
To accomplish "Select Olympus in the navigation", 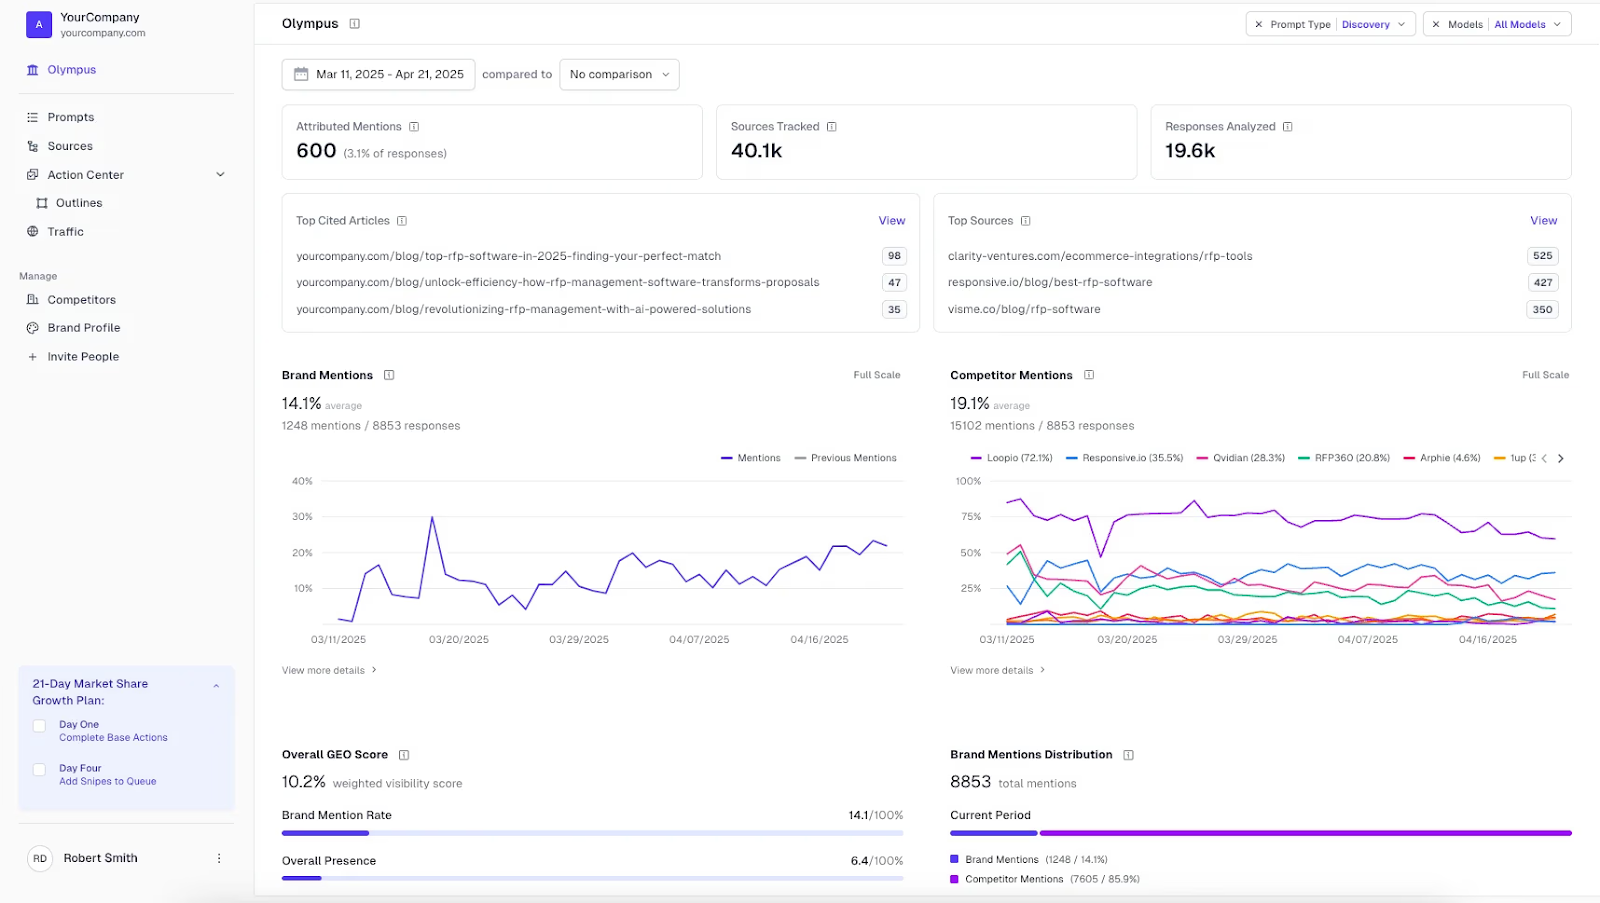I will pos(71,70).
